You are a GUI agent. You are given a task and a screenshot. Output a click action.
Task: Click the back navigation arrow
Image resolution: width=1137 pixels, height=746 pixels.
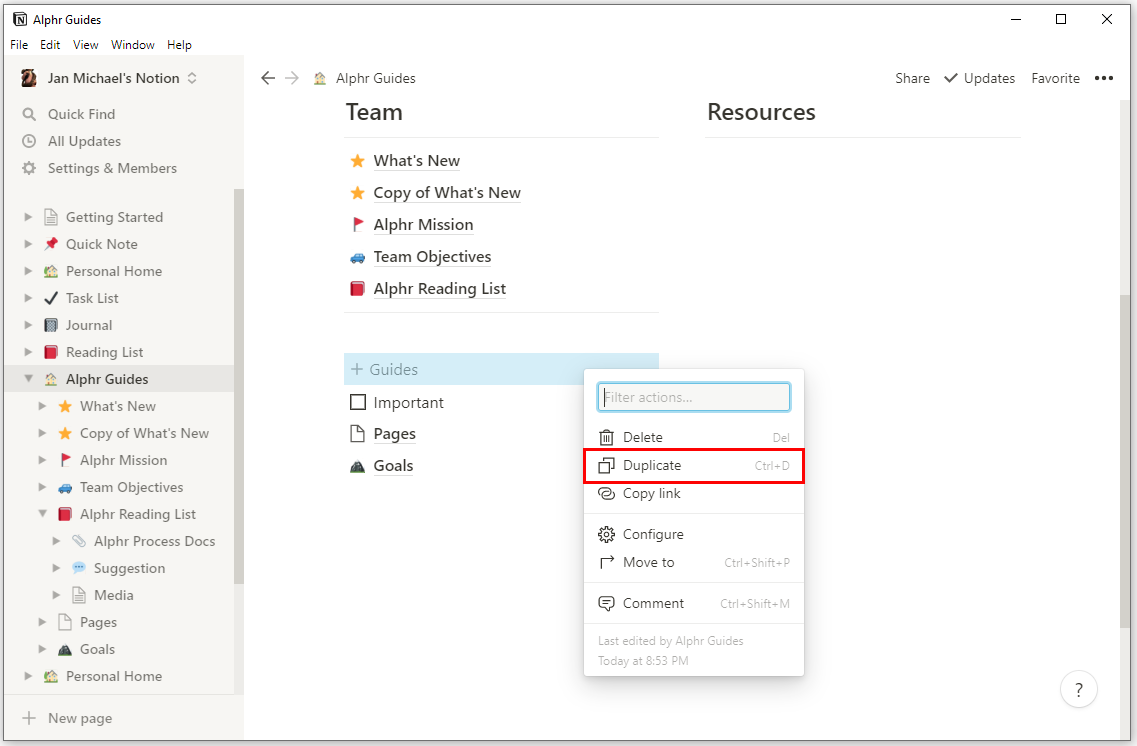point(267,78)
